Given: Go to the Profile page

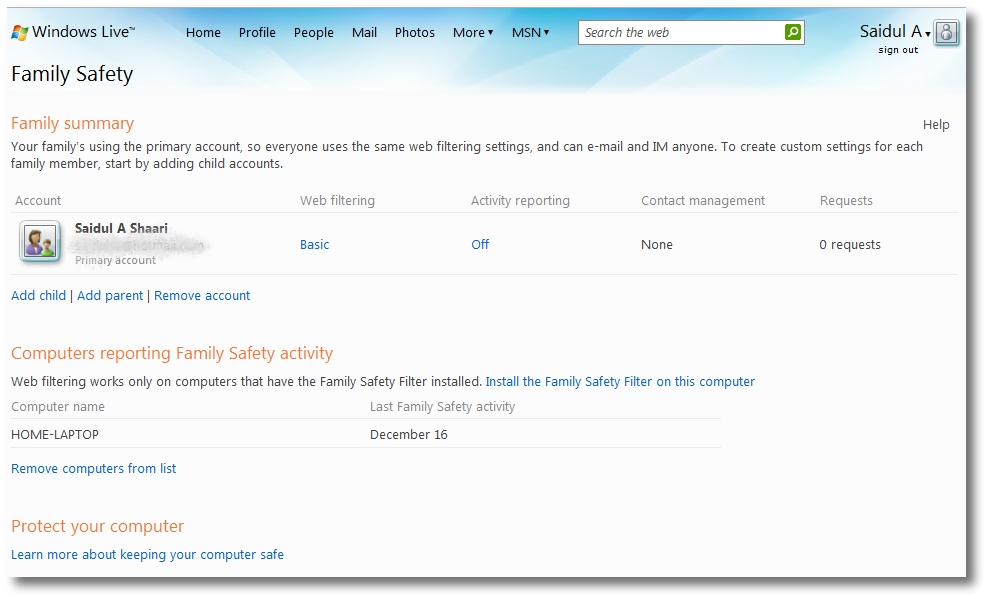Looking at the screenshot, I should pyautogui.click(x=257, y=32).
